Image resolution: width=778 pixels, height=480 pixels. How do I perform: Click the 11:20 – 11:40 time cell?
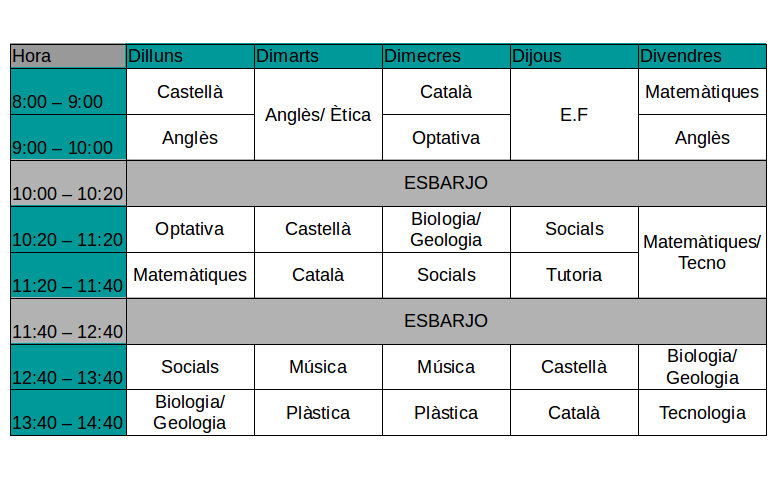pos(68,275)
